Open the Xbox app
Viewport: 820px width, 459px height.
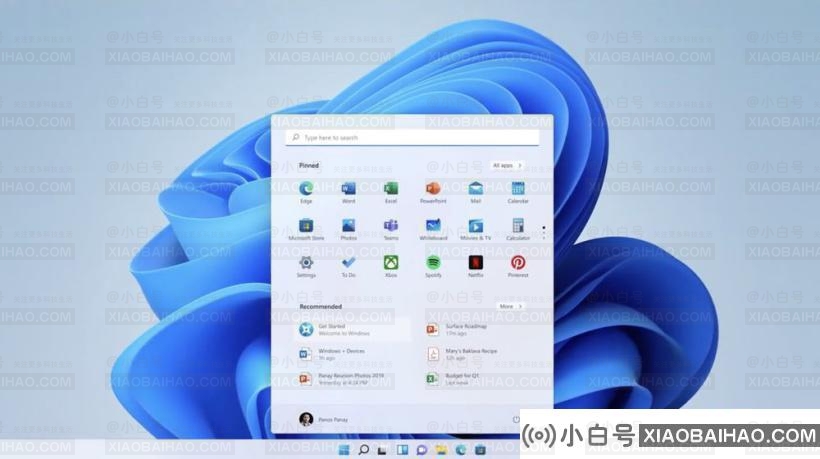[x=391, y=267]
